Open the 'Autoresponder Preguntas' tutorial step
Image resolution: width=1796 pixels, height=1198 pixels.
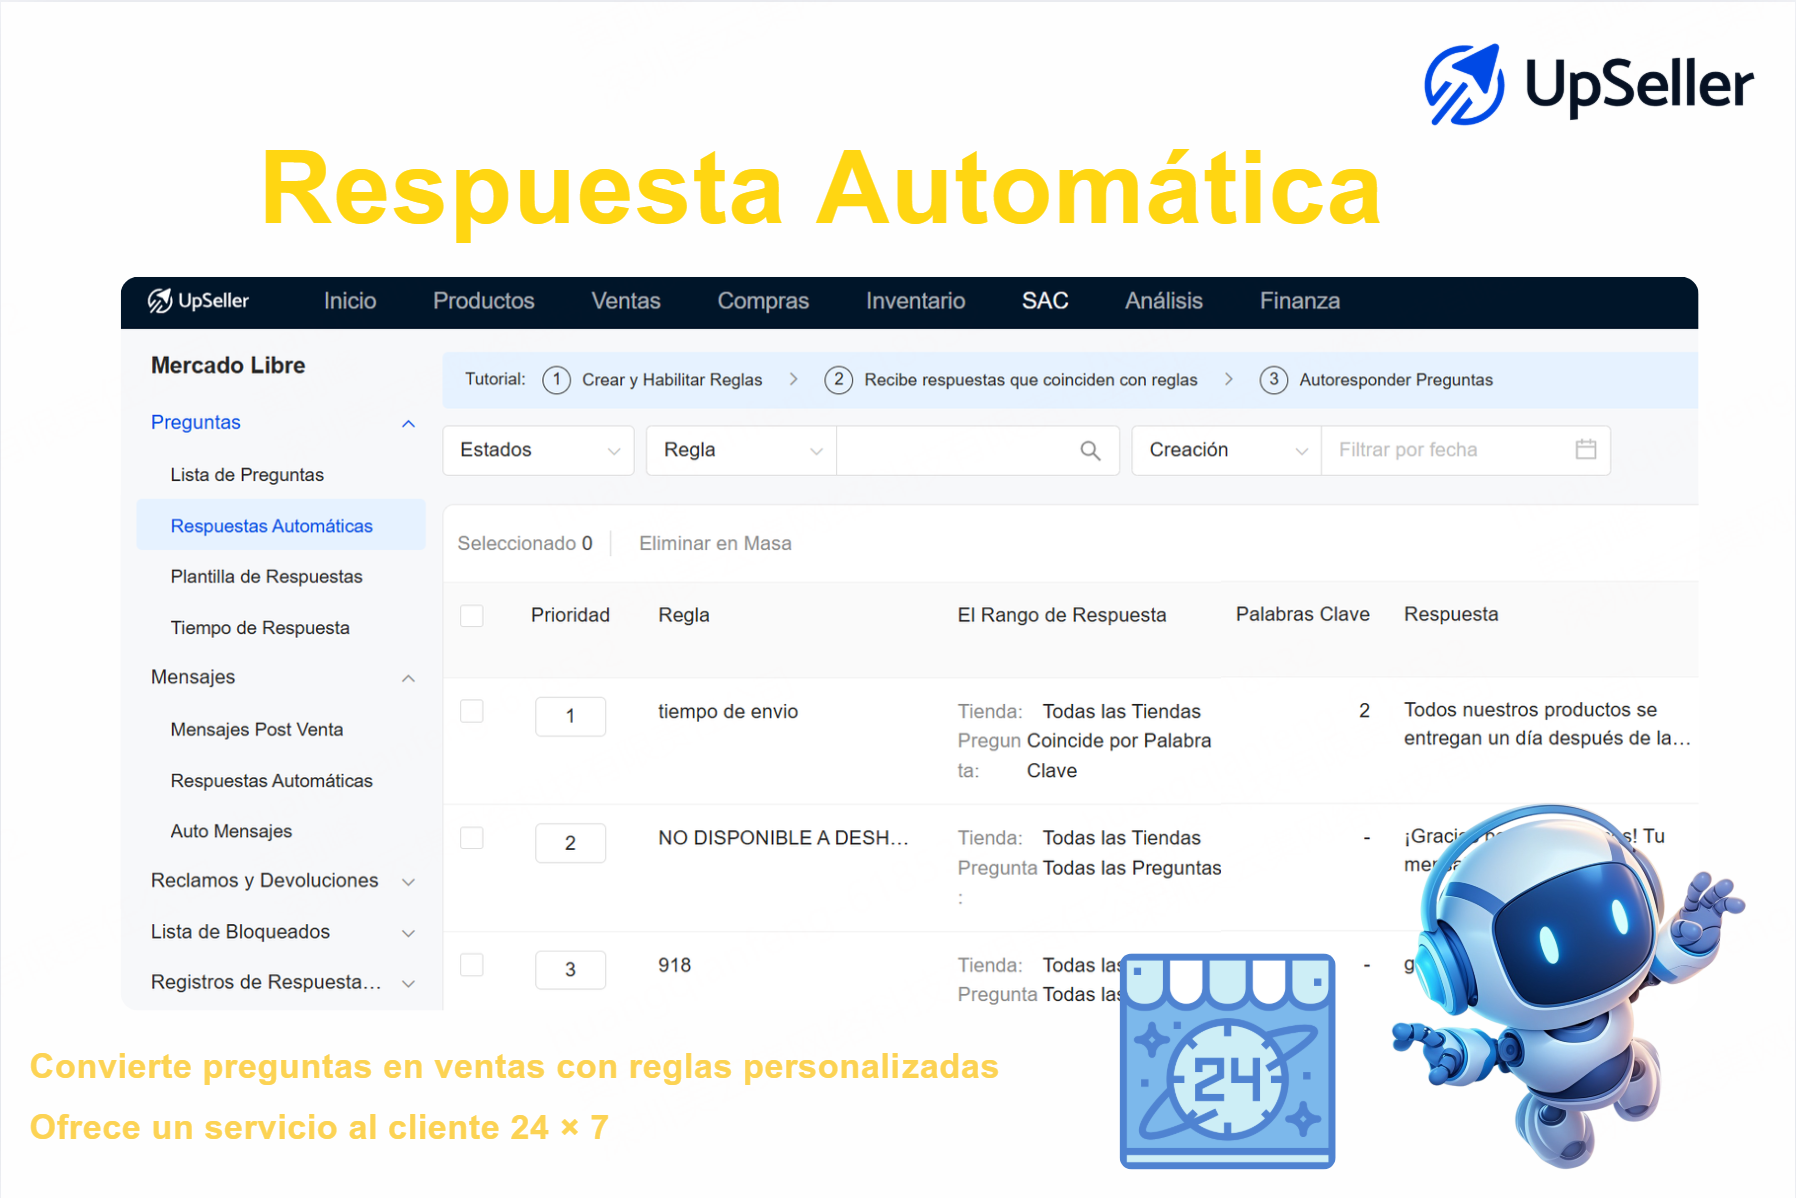1395,380
